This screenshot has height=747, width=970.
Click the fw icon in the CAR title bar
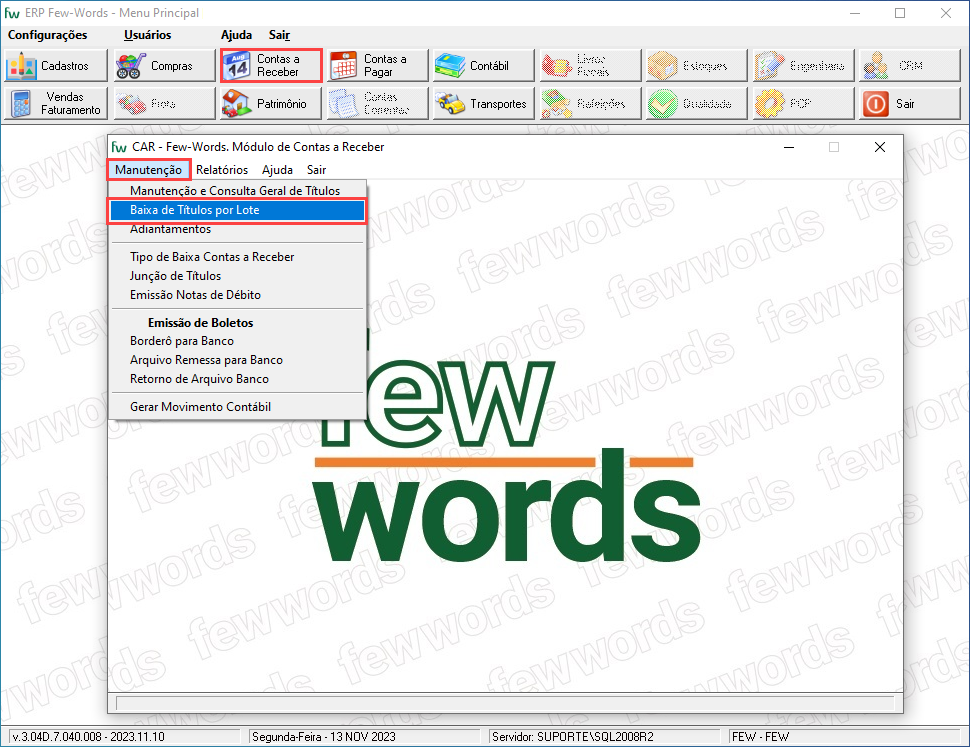pyautogui.click(x=119, y=147)
